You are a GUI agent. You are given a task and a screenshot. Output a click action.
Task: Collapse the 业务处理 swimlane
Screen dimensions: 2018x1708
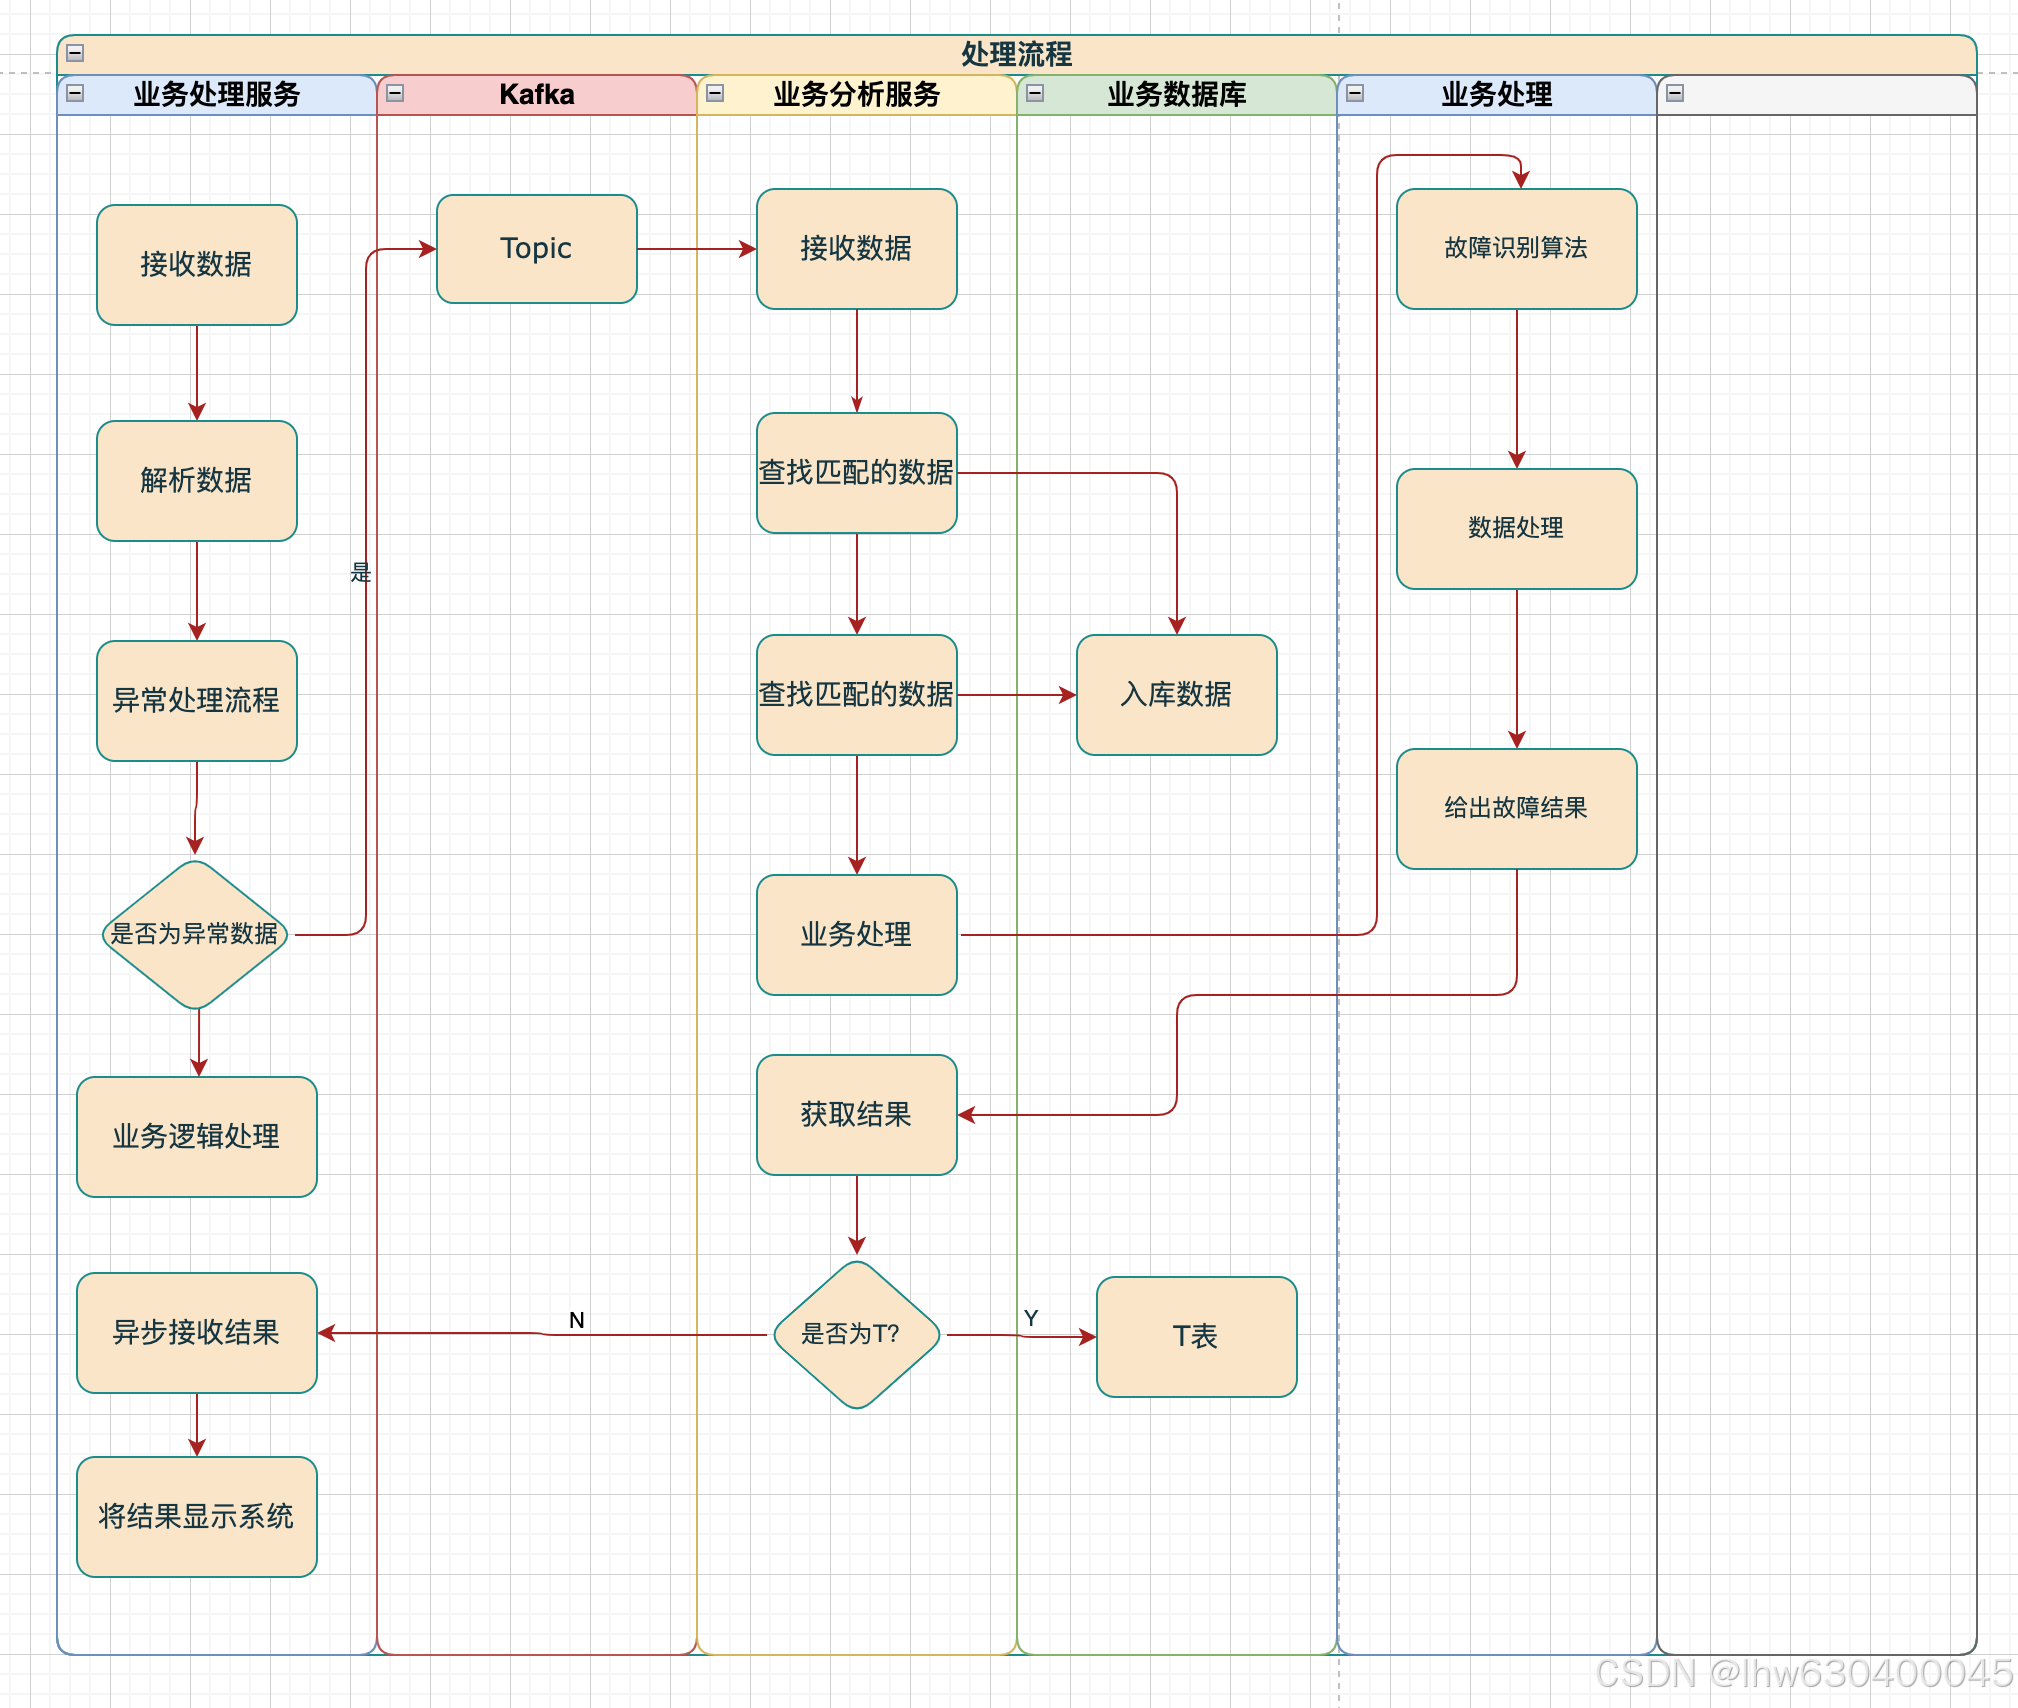pyautogui.click(x=1355, y=94)
